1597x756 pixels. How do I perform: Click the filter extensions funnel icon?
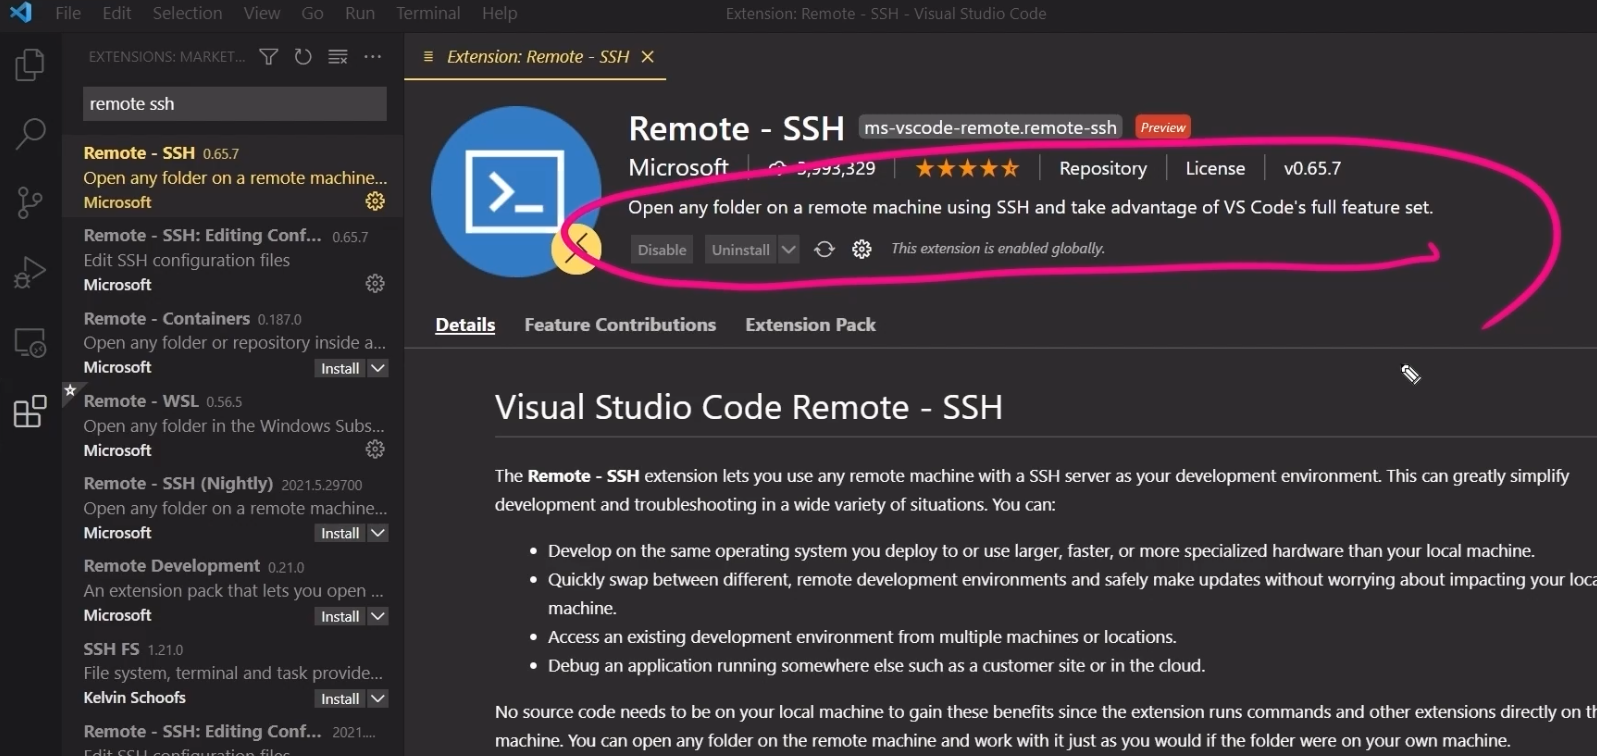point(268,57)
